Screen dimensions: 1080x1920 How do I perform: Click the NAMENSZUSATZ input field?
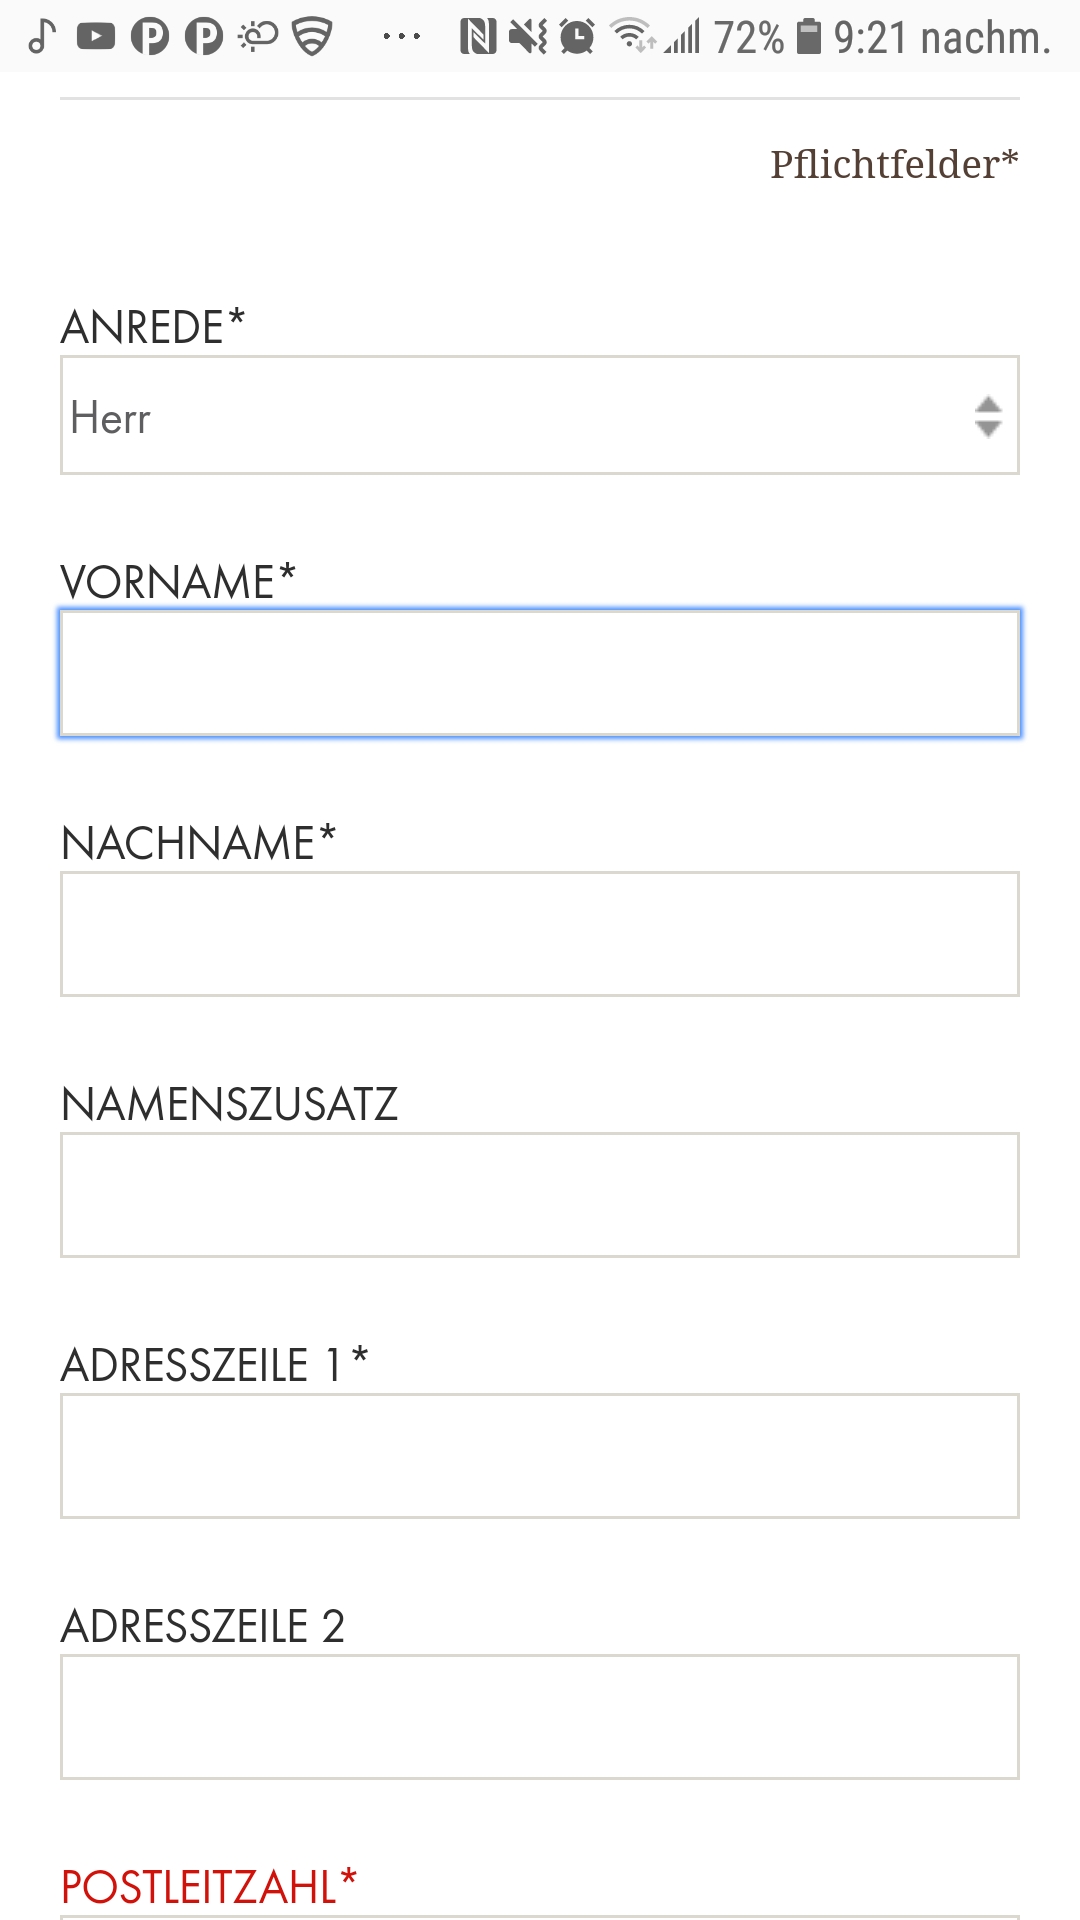(540, 1194)
